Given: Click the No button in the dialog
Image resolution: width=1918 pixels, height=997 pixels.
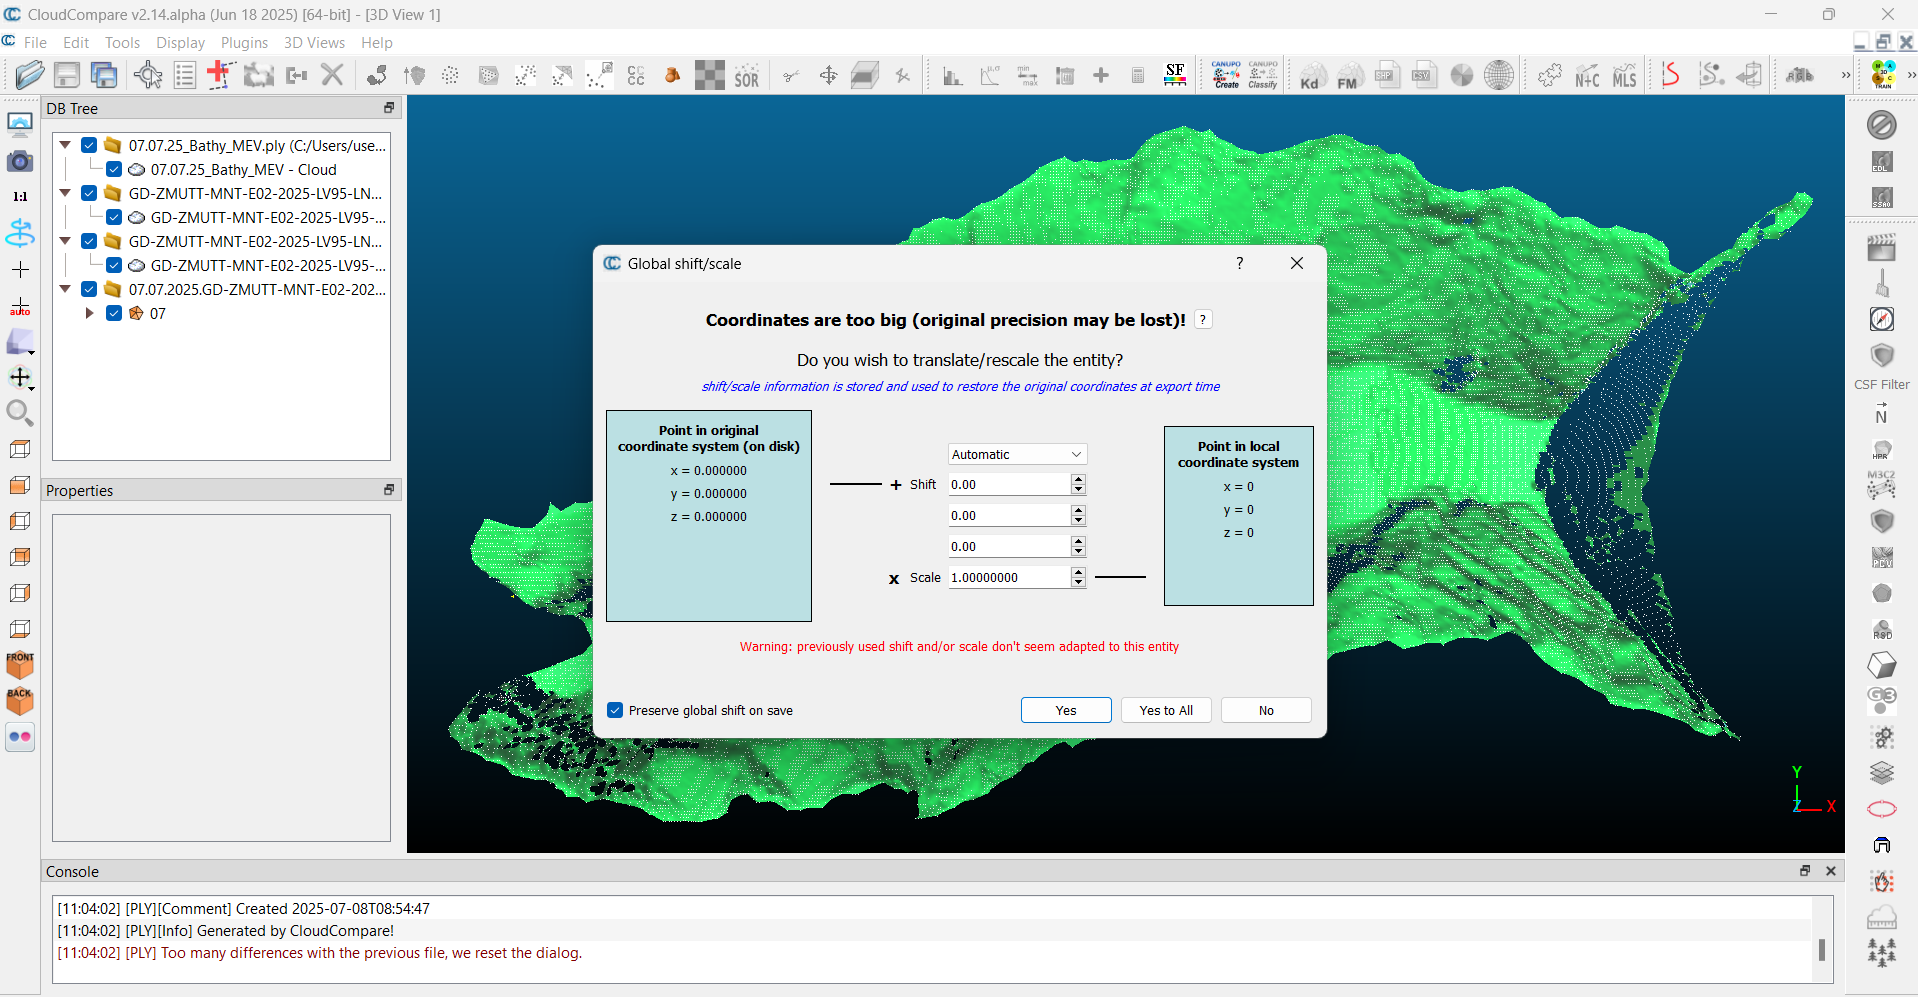Looking at the screenshot, I should (1266, 710).
